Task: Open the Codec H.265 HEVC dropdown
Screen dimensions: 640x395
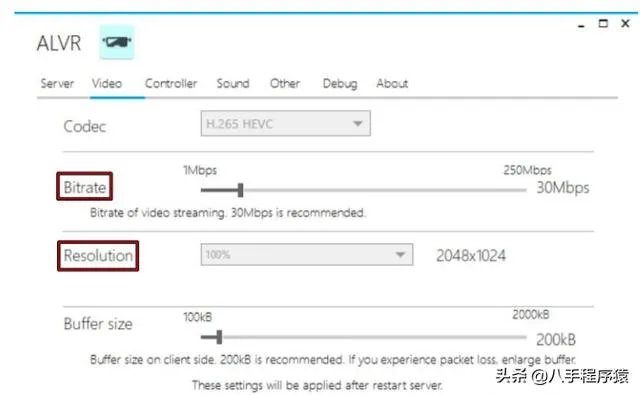Action: click(x=286, y=123)
